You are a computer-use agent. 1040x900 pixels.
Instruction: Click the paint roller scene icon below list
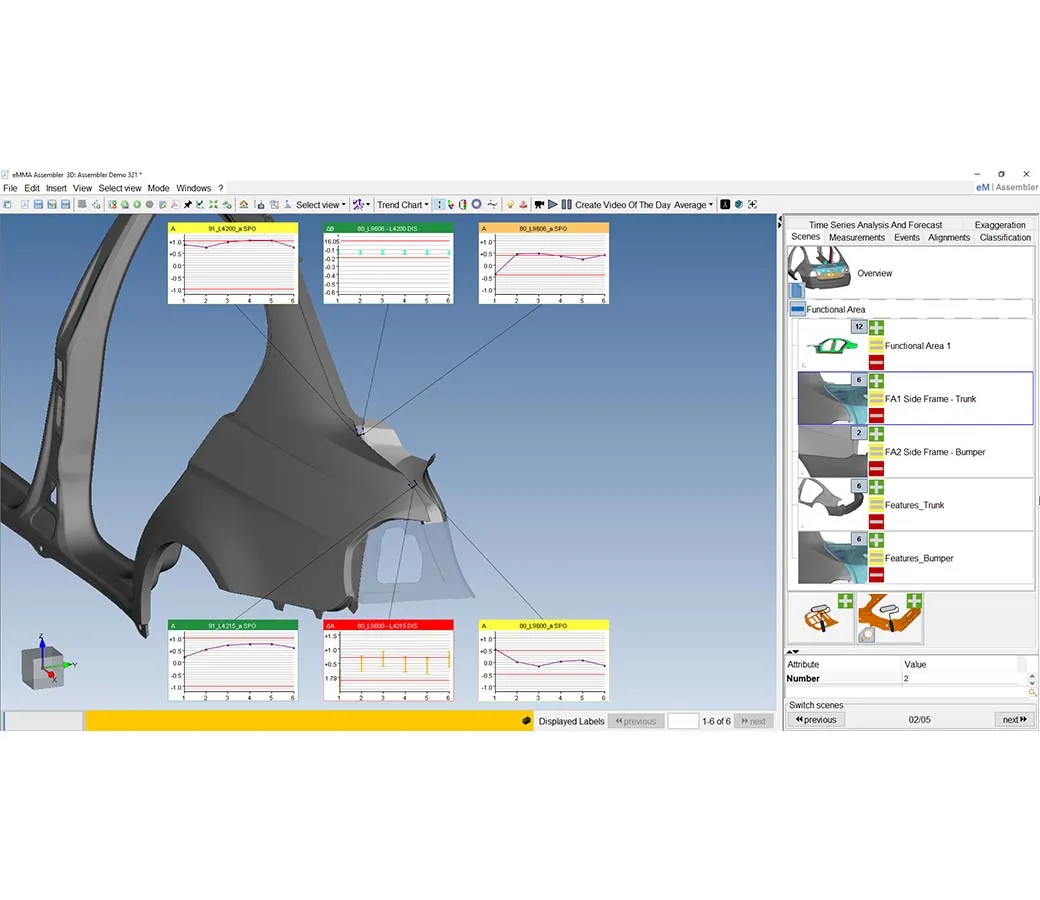click(821, 619)
